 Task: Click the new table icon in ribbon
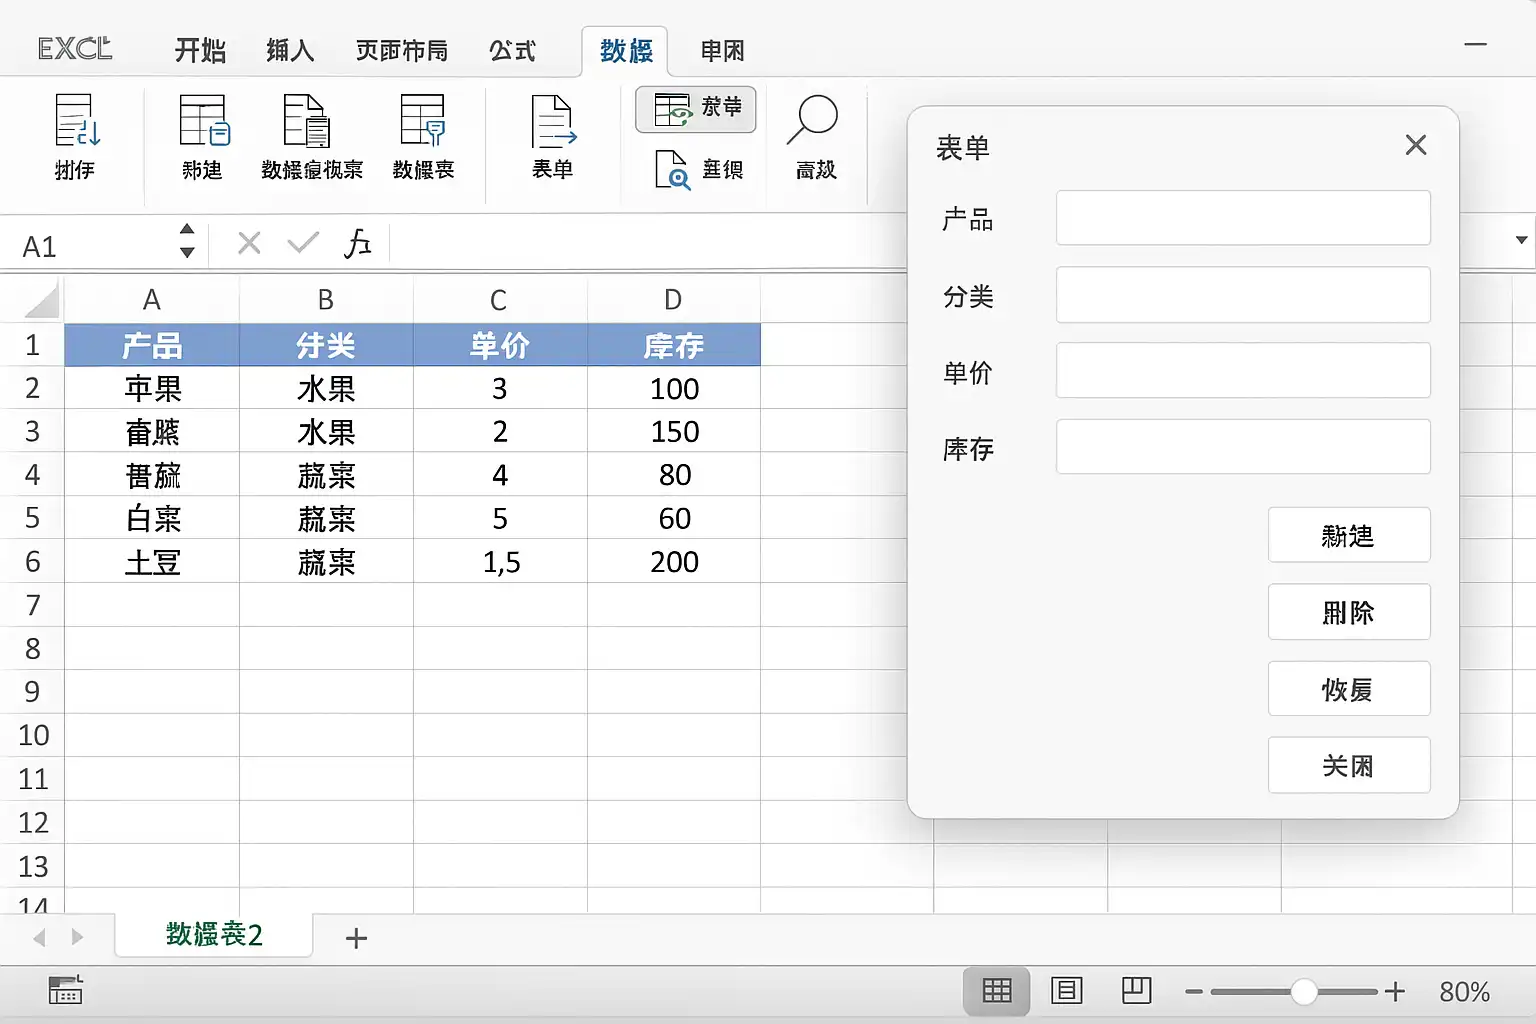point(204,121)
